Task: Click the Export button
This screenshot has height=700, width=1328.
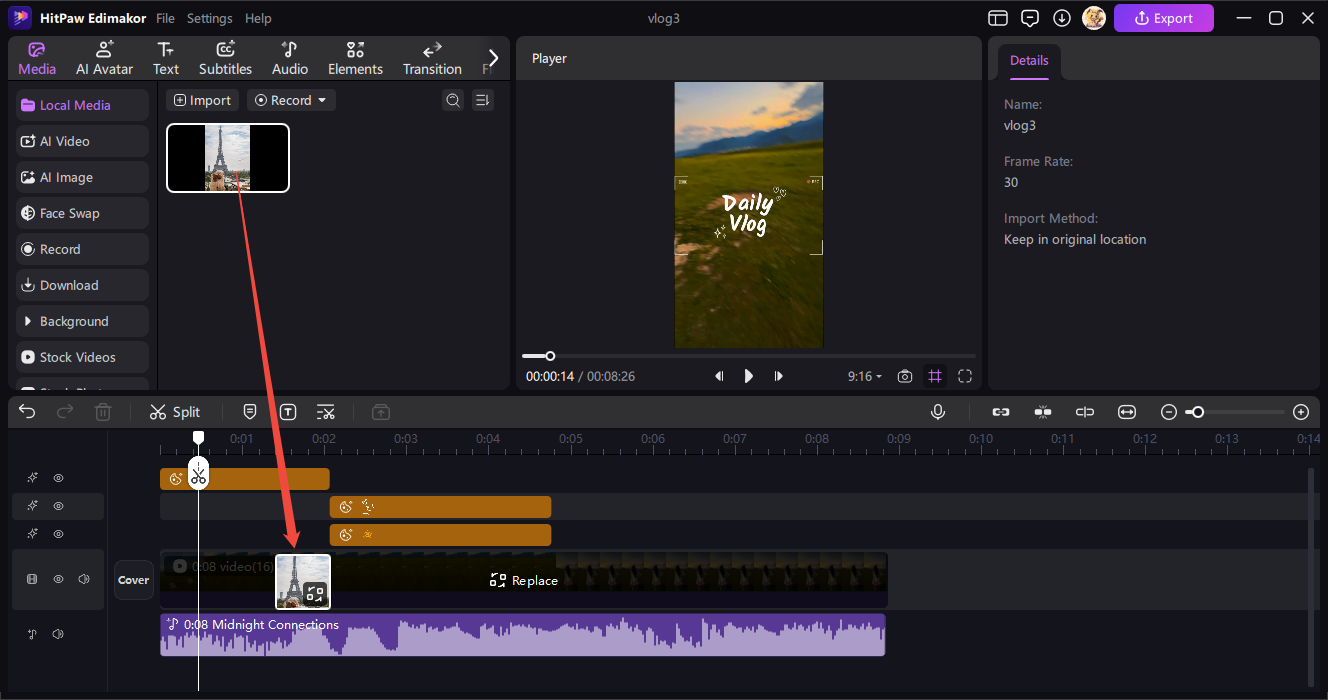Action: click(x=1163, y=18)
